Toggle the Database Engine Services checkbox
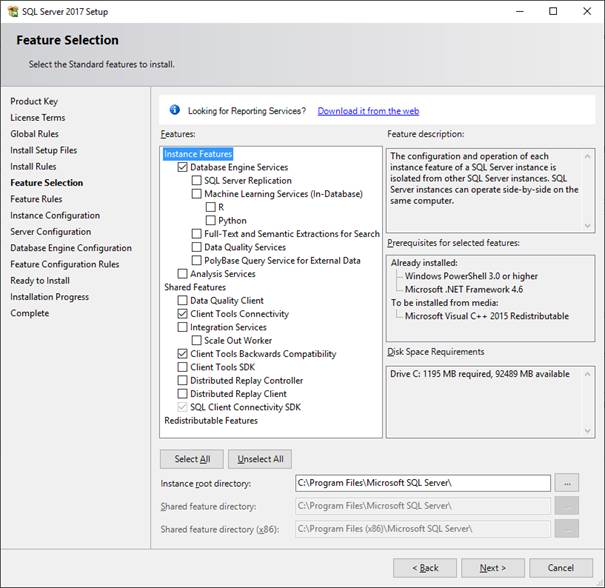The image size is (605, 588). pyautogui.click(x=182, y=167)
